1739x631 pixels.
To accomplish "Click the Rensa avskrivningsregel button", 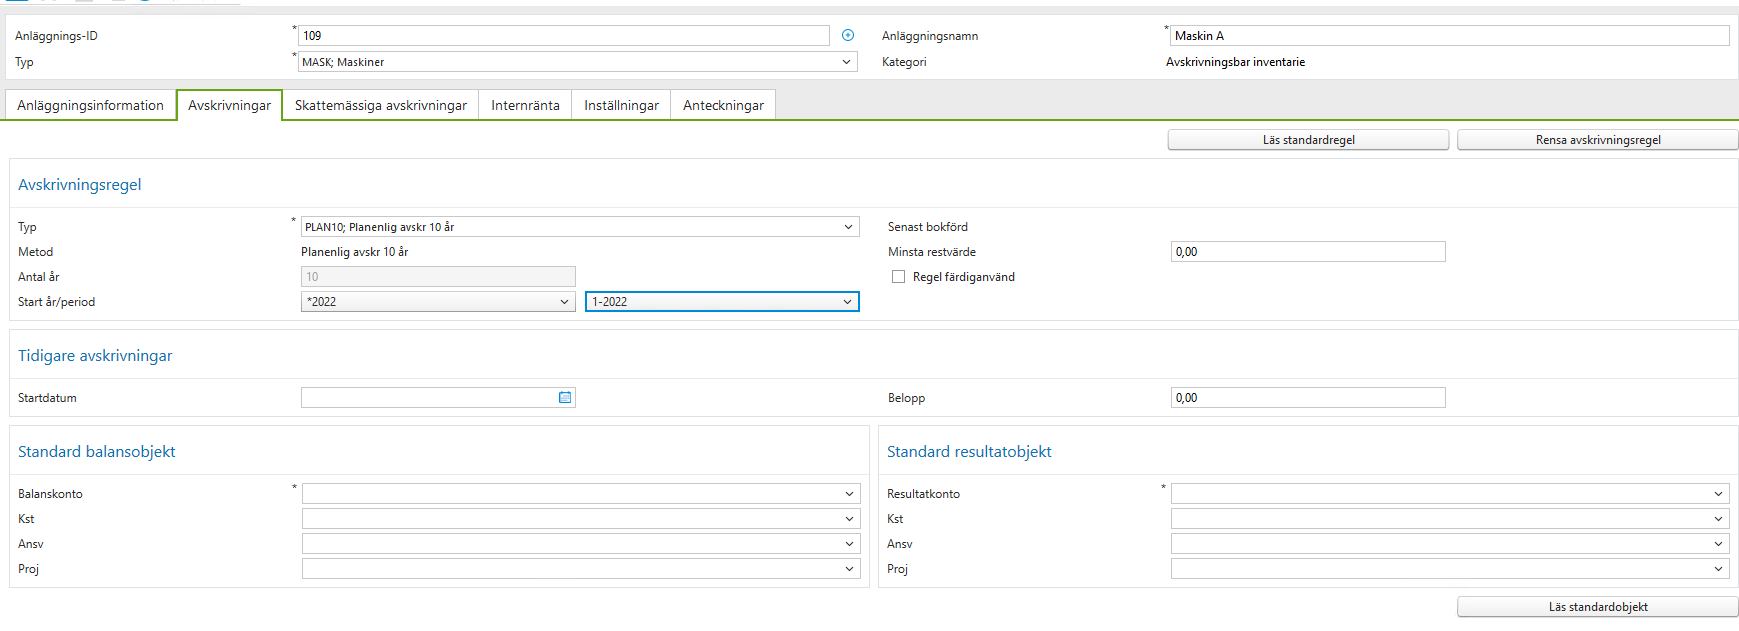I will (1597, 140).
